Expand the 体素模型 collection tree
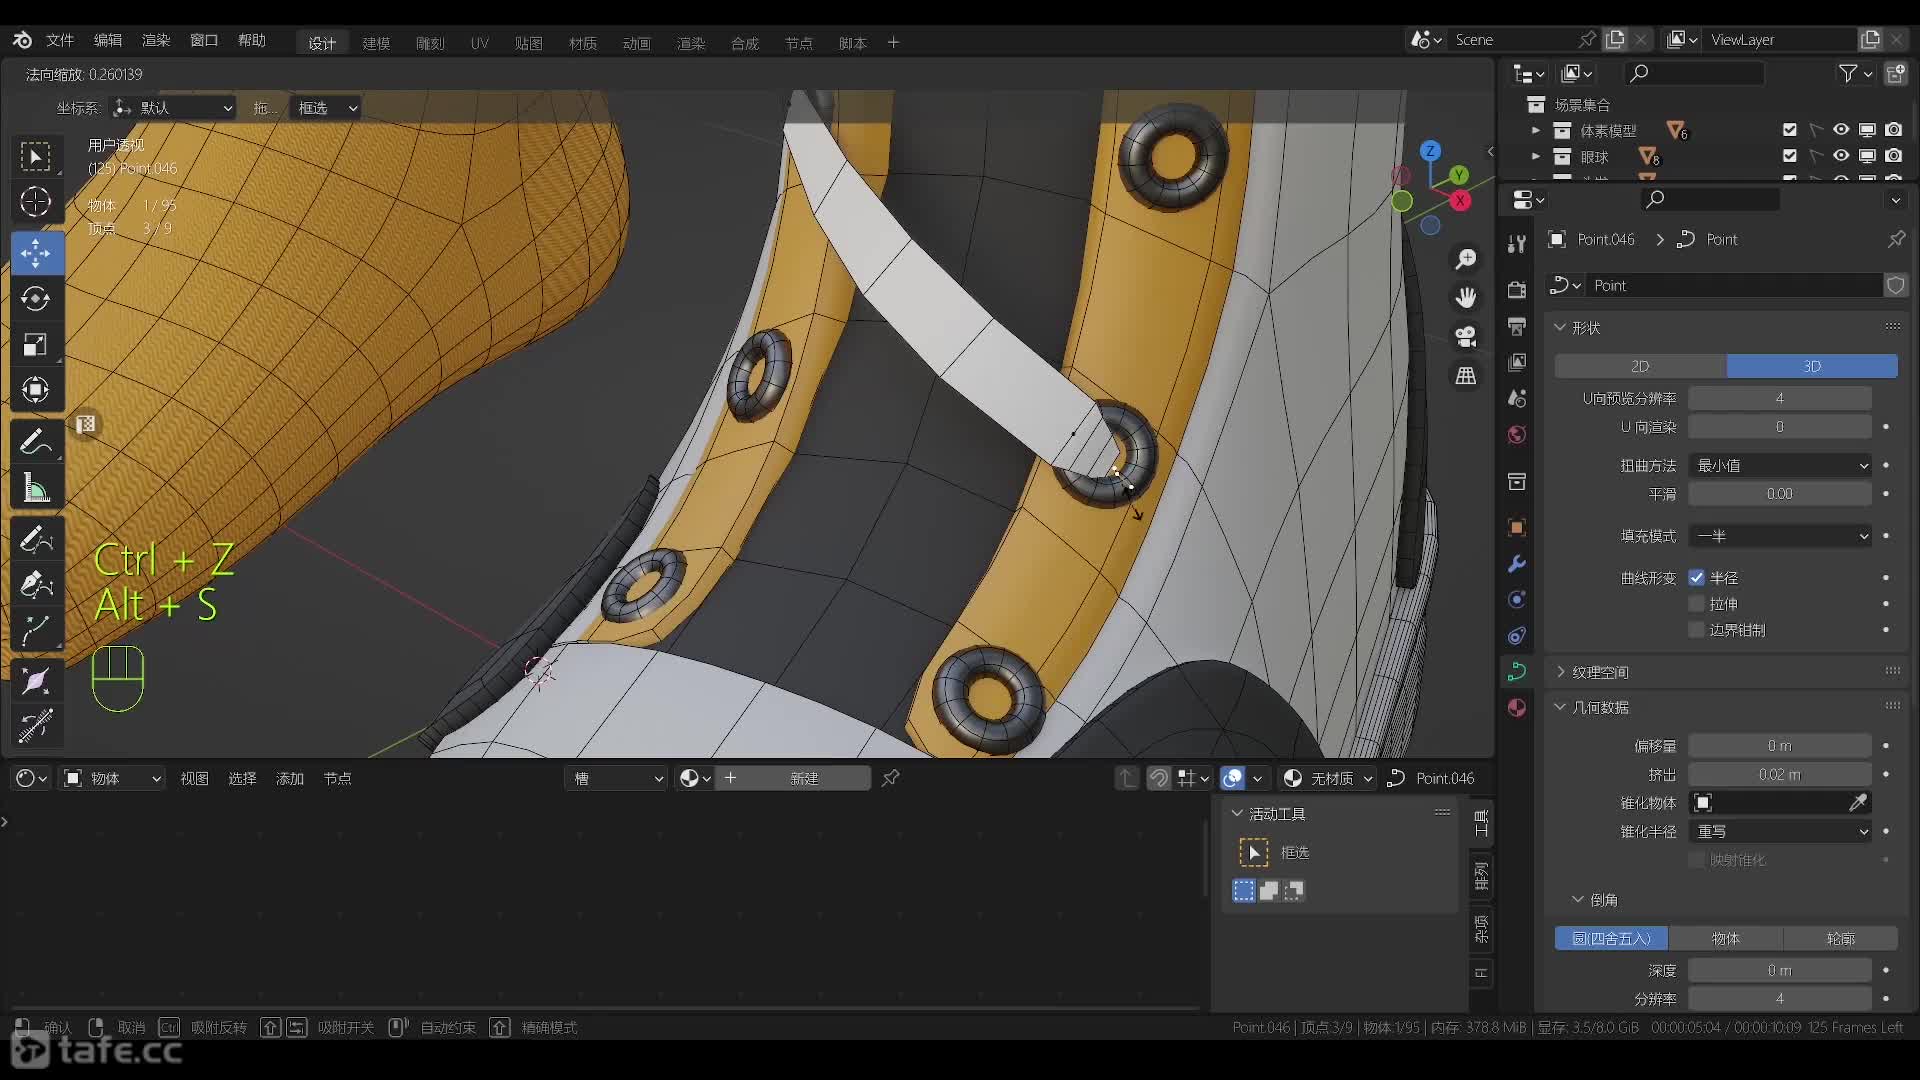Viewport: 1920px width, 1080px height. point(1536,130)
